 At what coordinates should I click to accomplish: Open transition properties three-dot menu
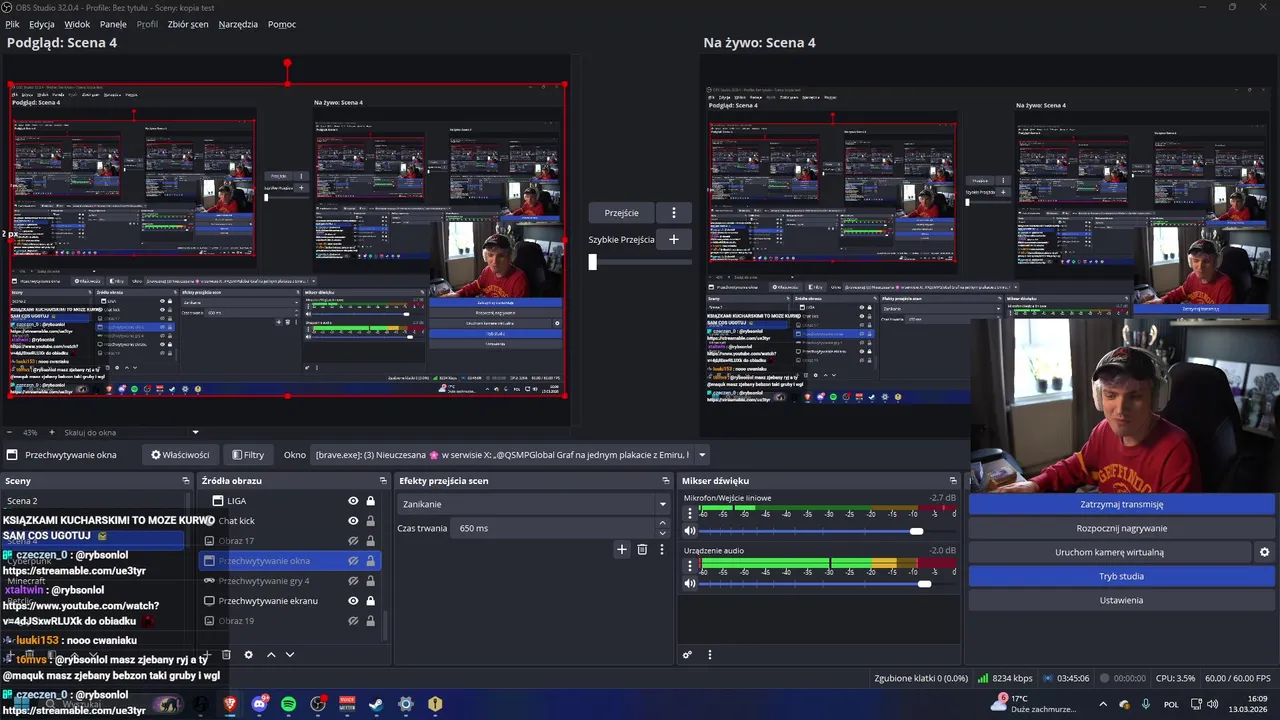661,549
